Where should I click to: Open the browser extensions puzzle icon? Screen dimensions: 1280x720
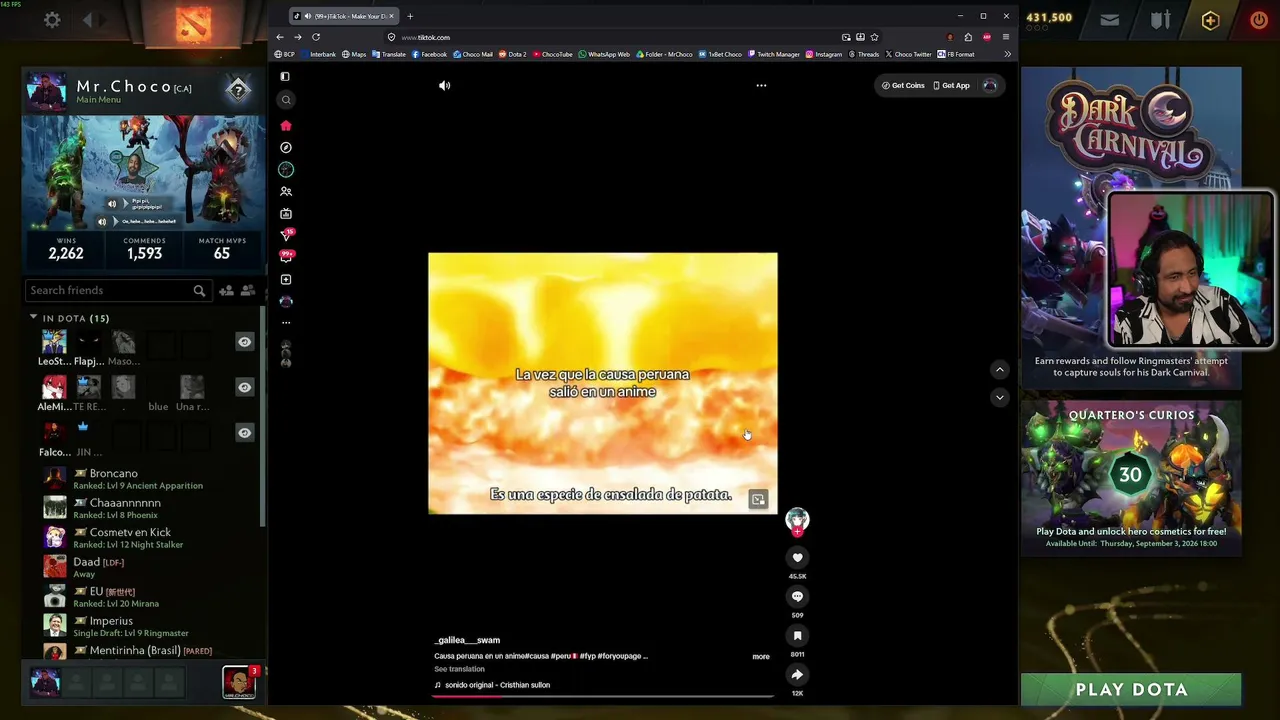click(x=968, y=37)
